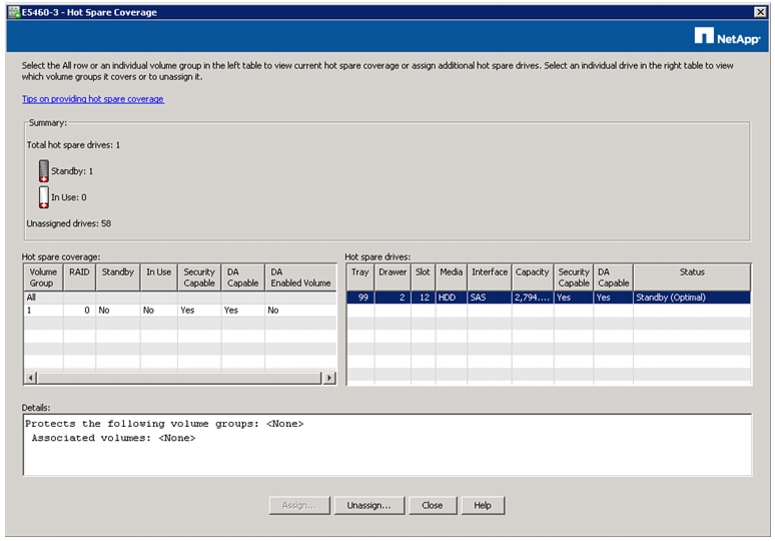Click 'Unassigned drives: 58' text
This screenshot has width=775, height=541.
[69, 223]
